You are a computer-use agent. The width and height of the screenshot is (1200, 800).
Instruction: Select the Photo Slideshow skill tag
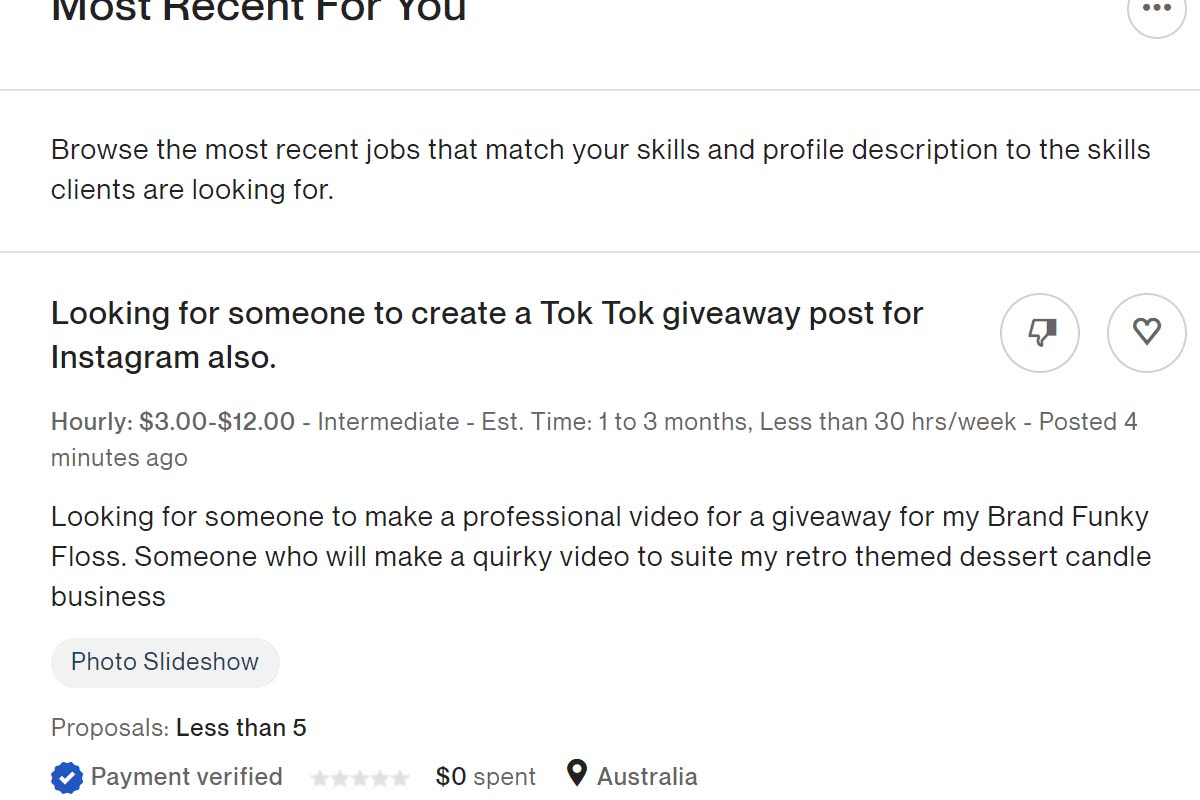click(165, 662)
